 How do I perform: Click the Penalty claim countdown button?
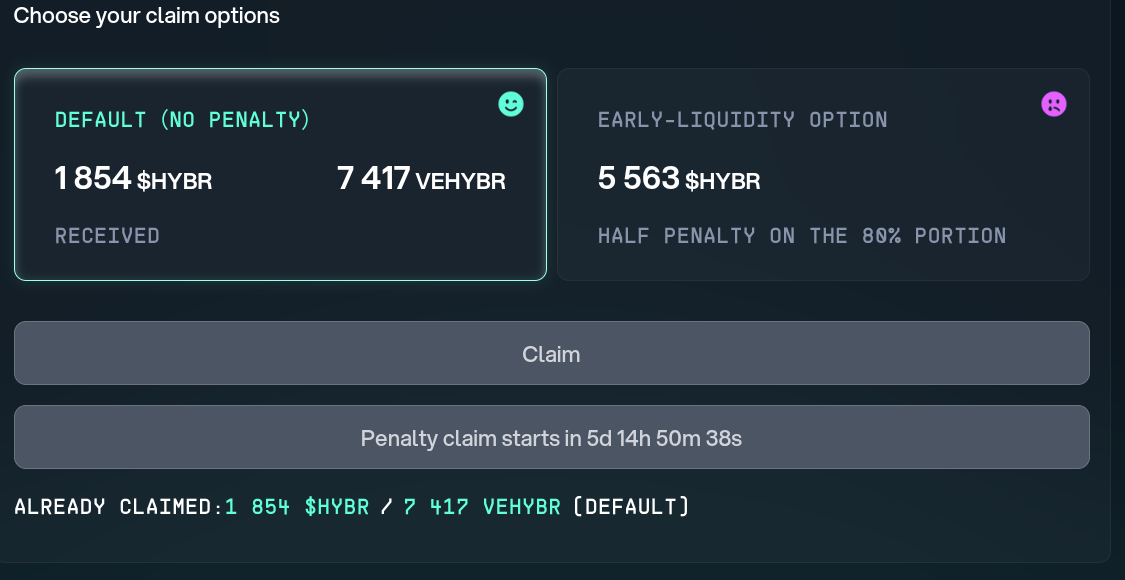(x=551, y=437)
